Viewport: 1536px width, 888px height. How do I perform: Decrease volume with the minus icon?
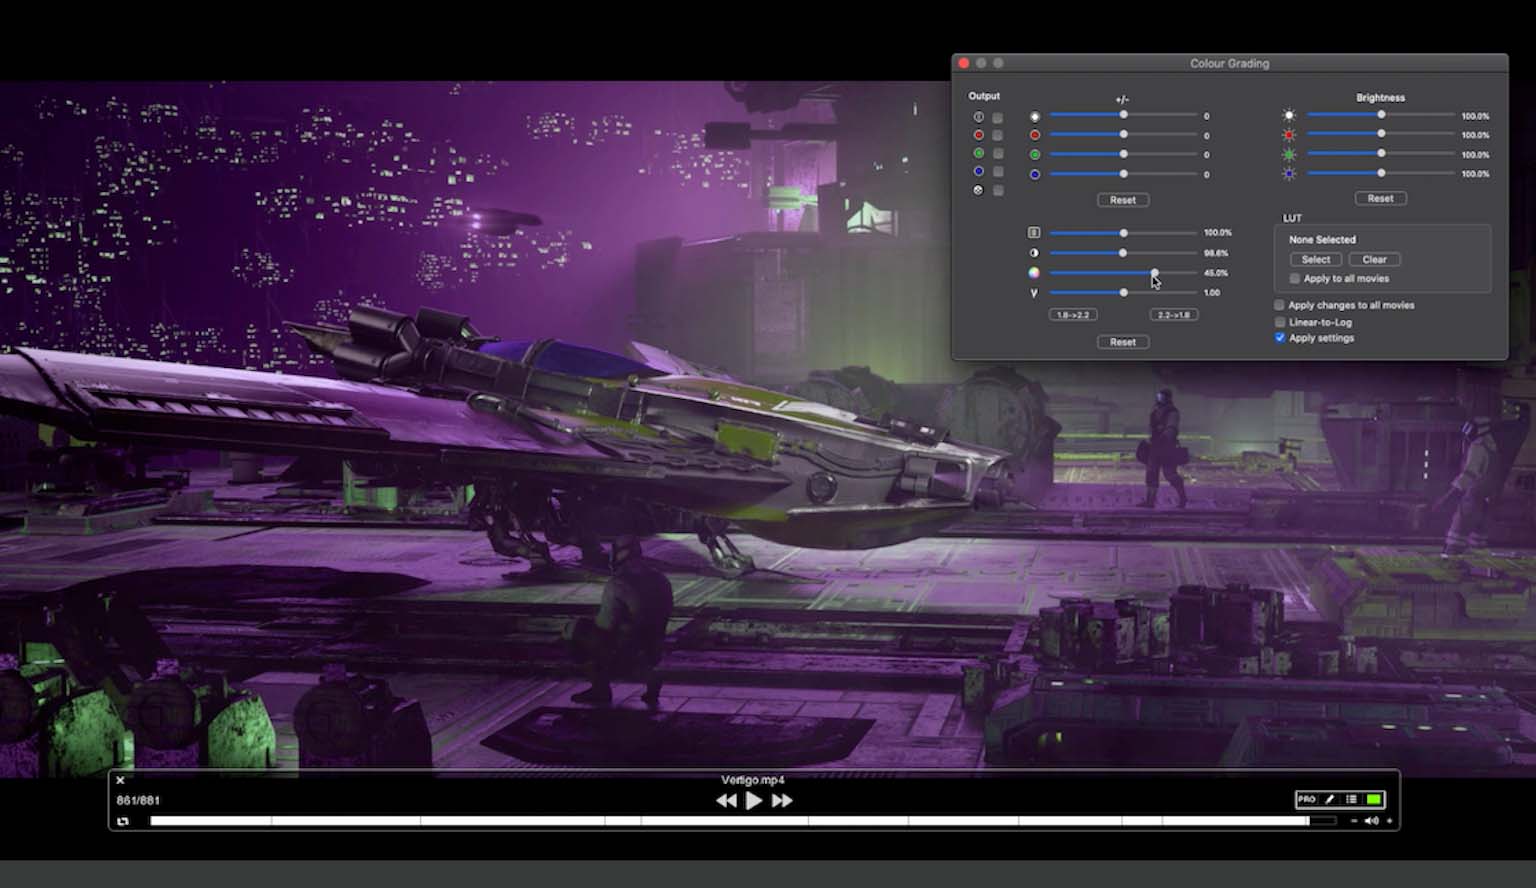pos(1354,821)
